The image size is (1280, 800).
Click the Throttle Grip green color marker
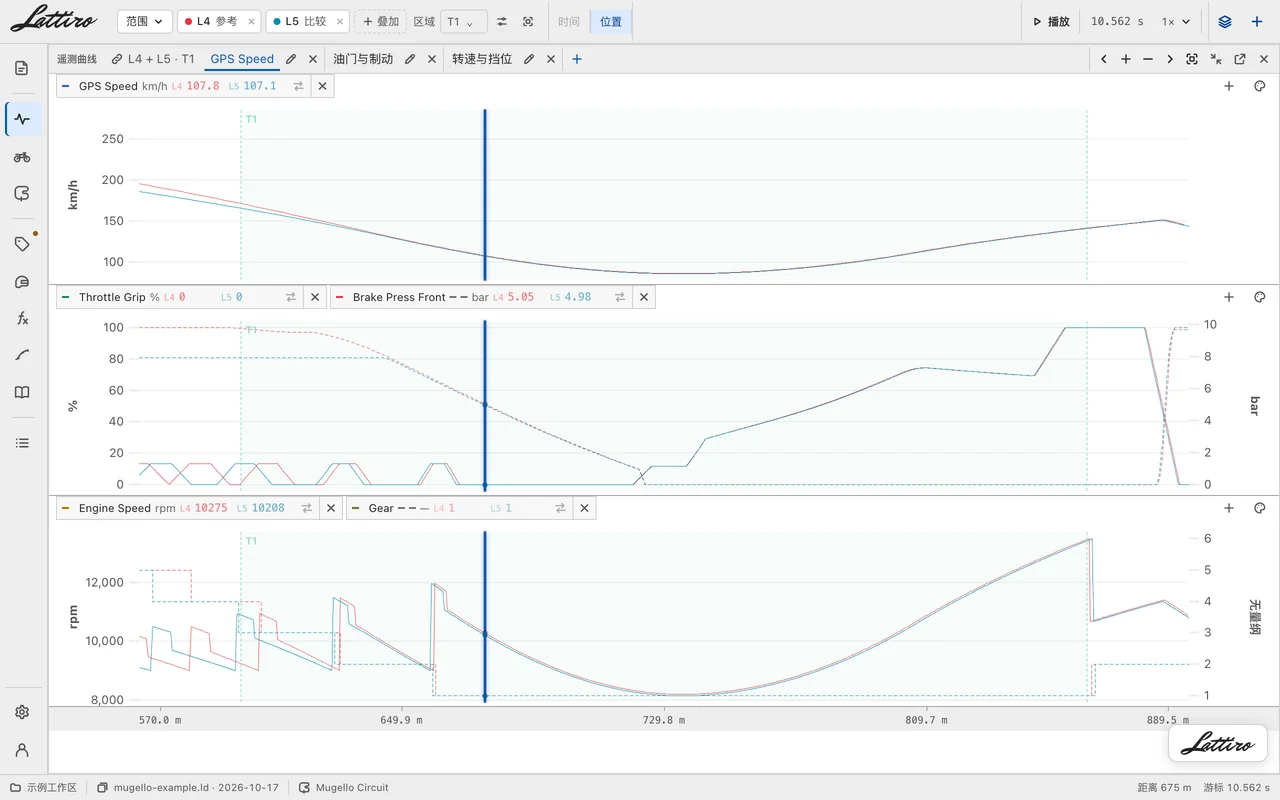(66, 297)
